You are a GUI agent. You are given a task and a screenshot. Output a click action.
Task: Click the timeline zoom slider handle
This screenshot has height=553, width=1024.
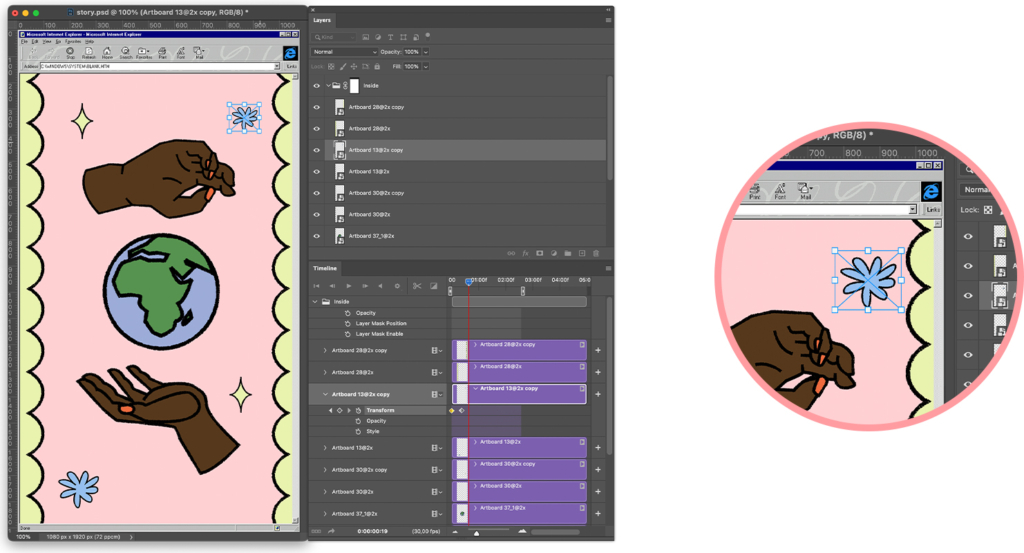[476, 533]
